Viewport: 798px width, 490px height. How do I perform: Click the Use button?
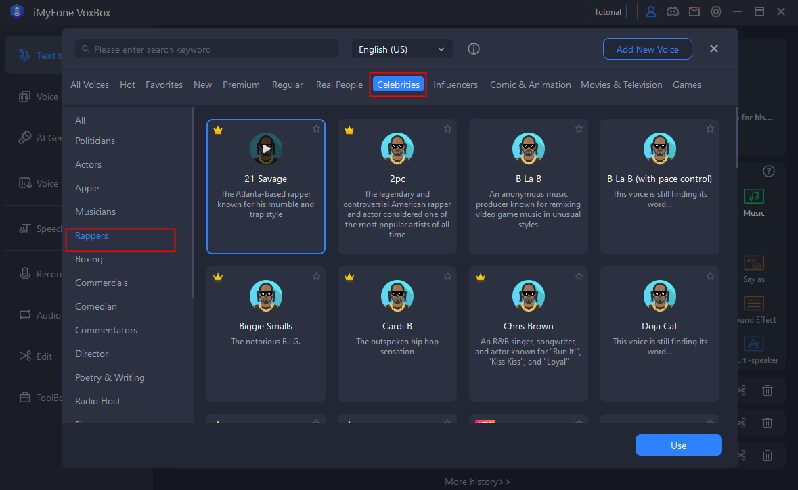click(678, 445)
